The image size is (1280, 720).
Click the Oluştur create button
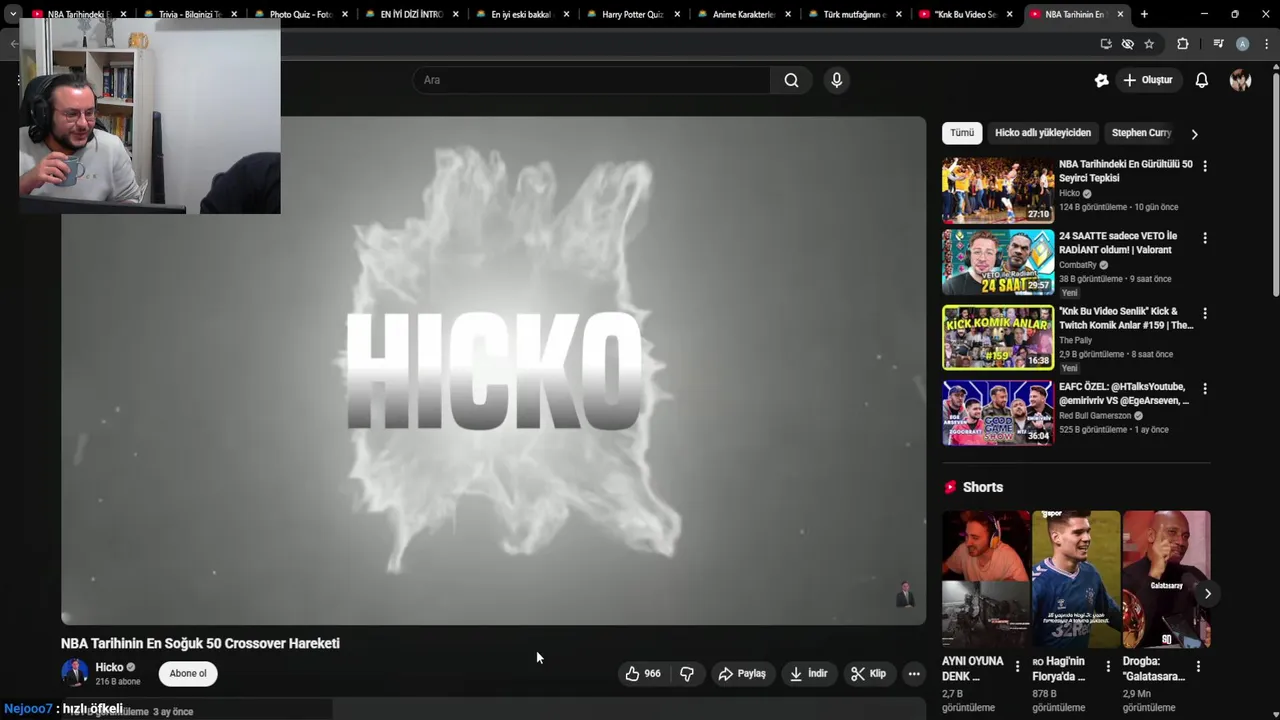pyautogui.click(x=1148, y=80)
